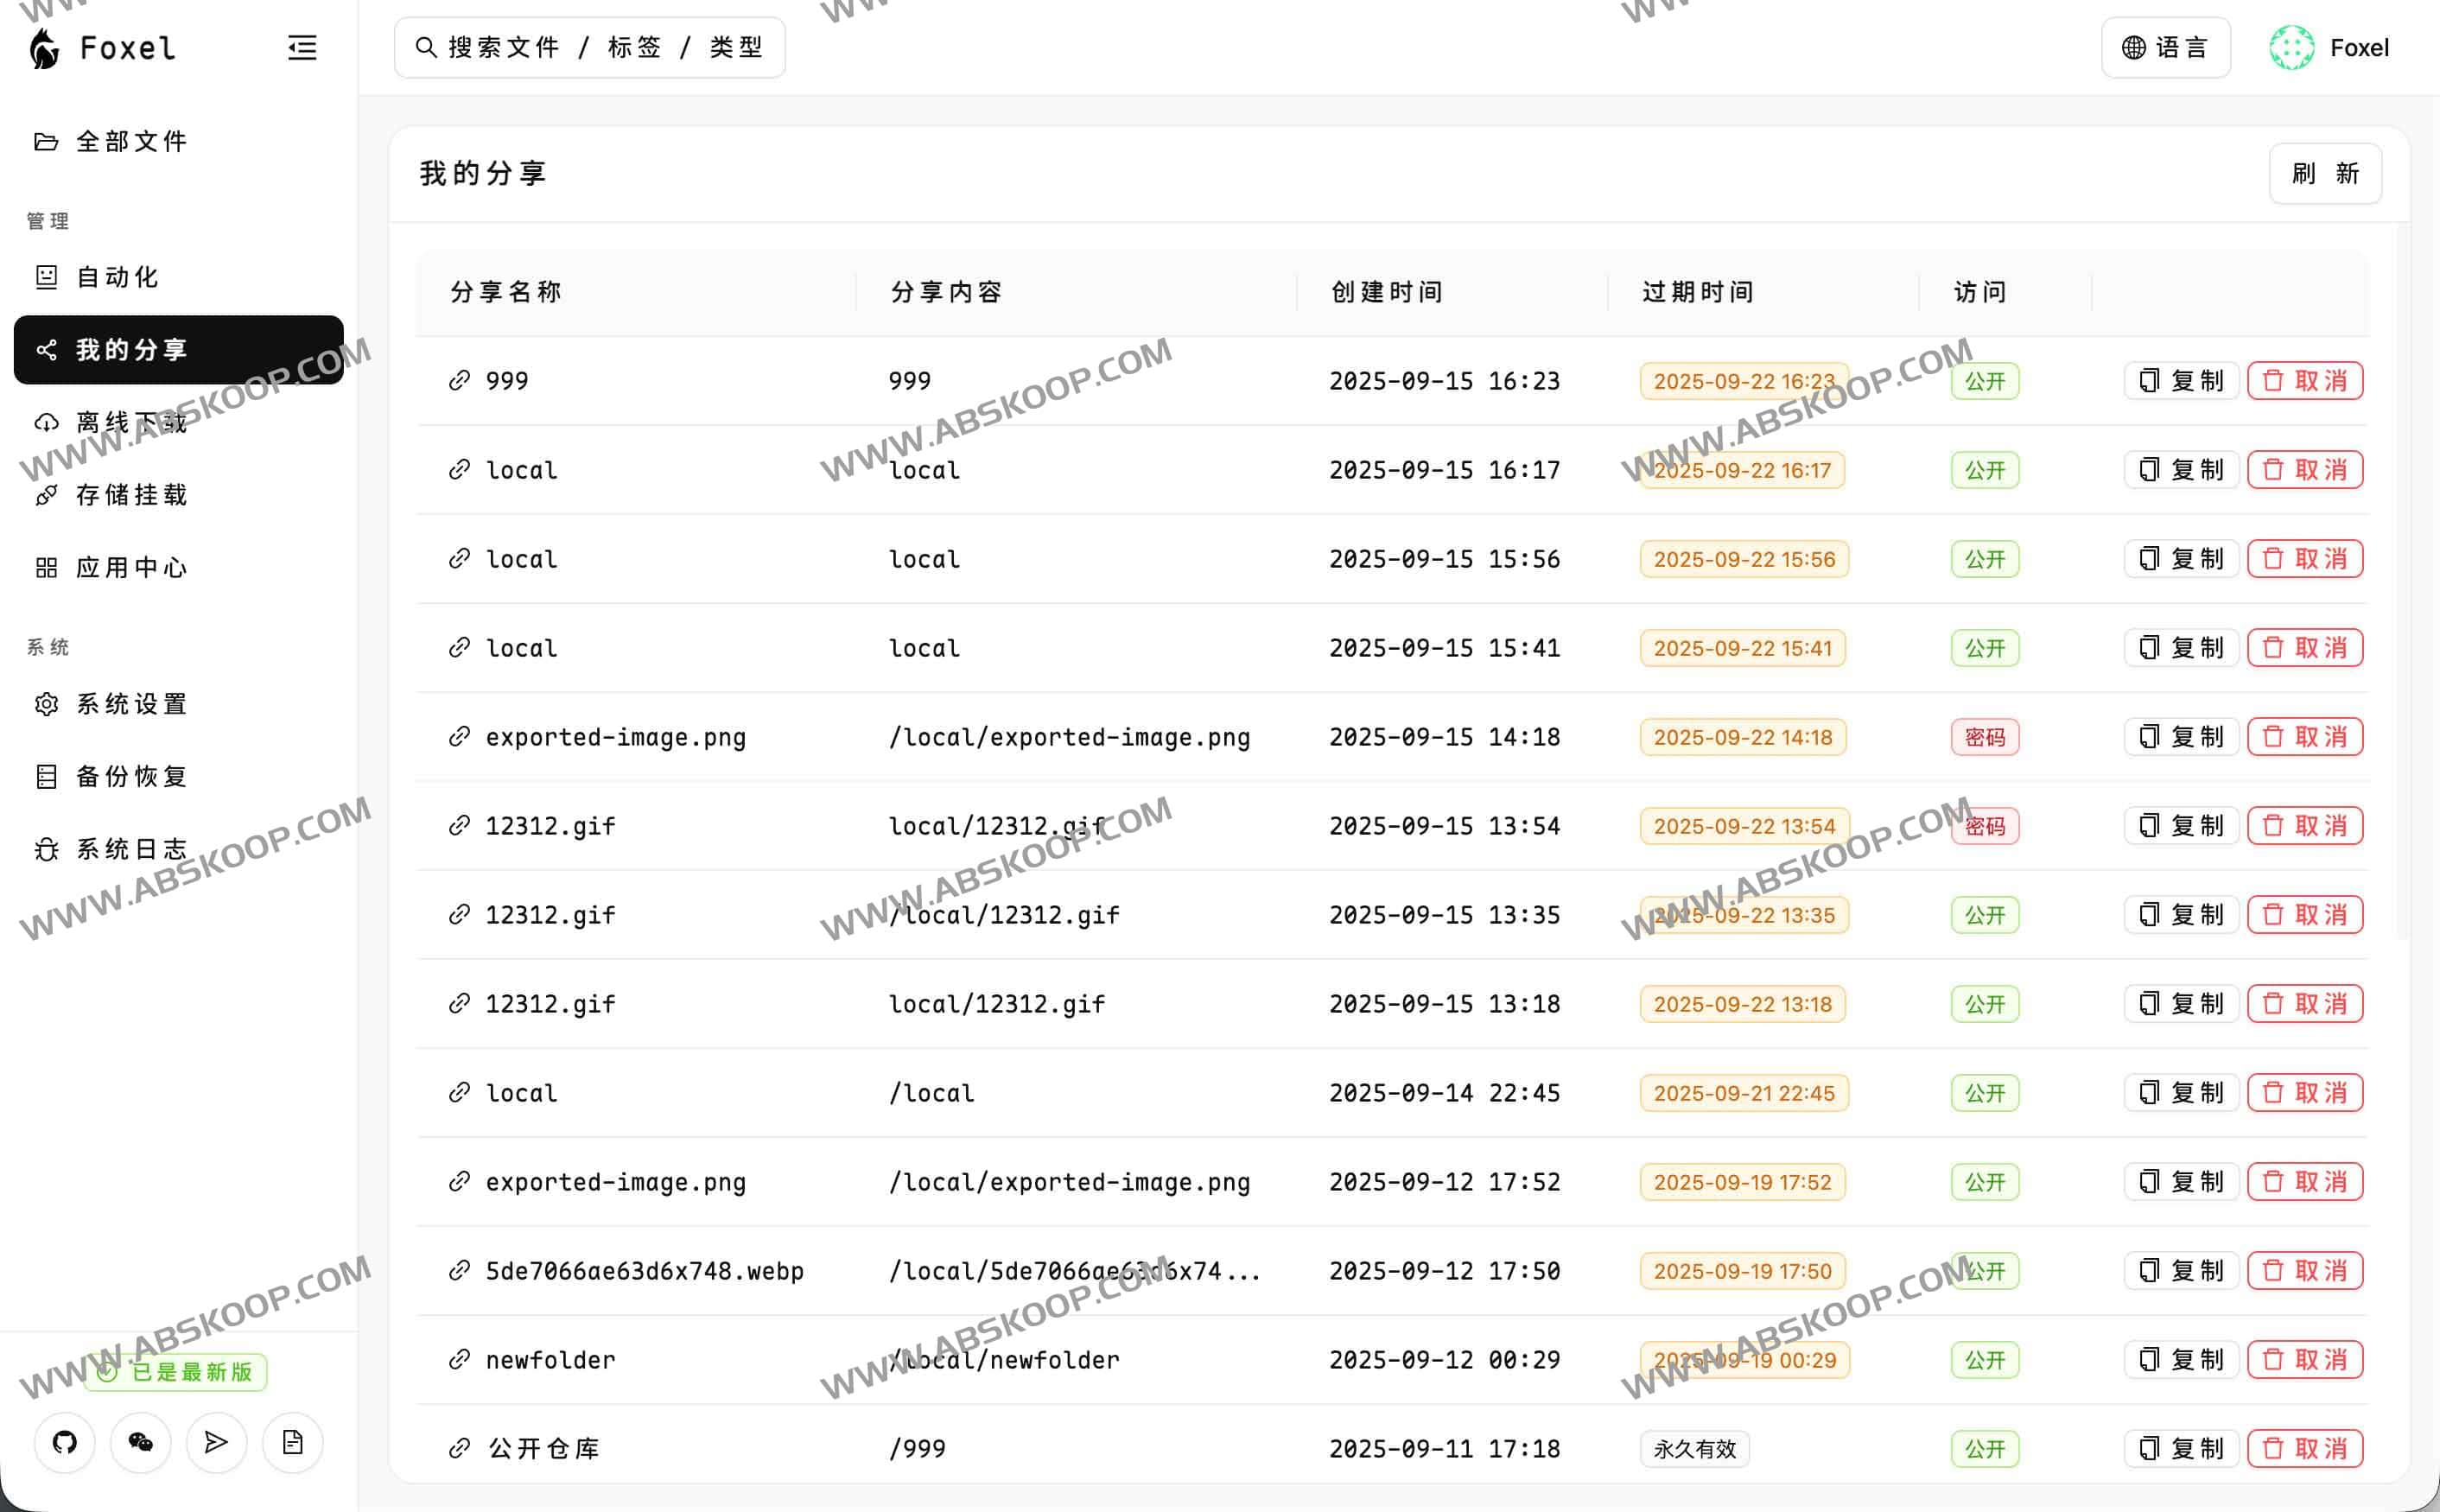This screenshot has width=2440, height=1512.
Task: Copy the share link for 公开仓库
Action: [x=2180, y=1448]
